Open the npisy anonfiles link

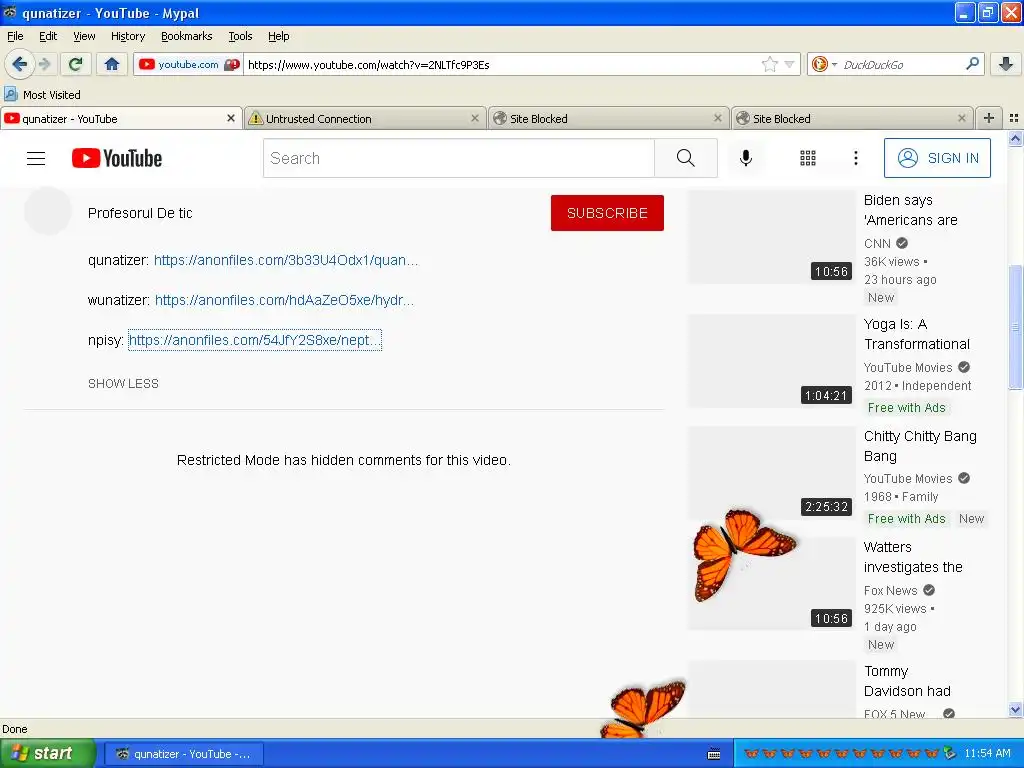[x=255, y=340]
